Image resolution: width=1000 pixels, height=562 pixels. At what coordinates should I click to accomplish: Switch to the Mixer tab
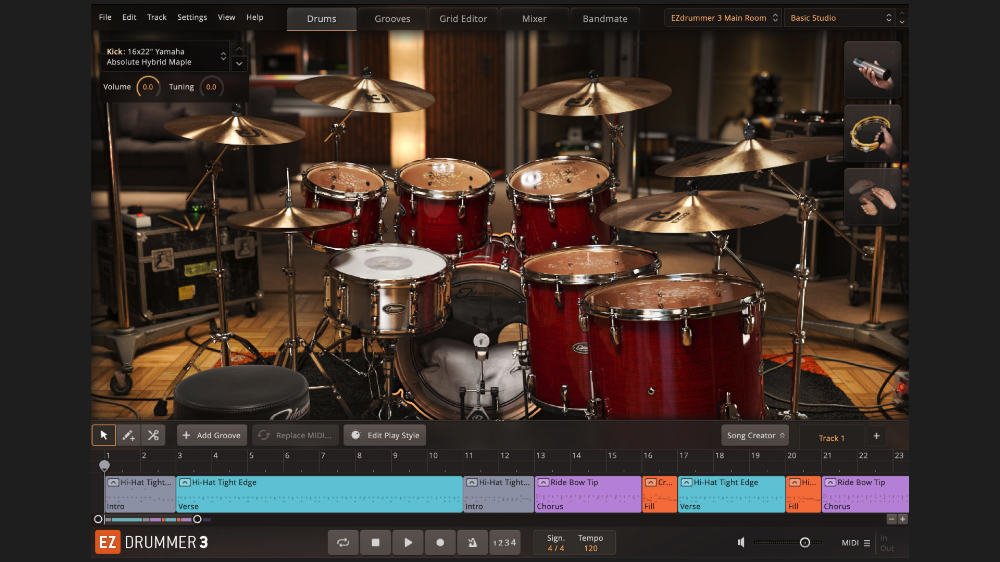(x=534, y=18)
